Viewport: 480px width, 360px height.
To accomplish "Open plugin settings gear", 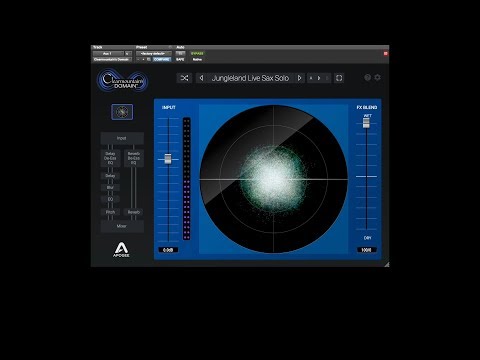I will click(x=377, y=77).
